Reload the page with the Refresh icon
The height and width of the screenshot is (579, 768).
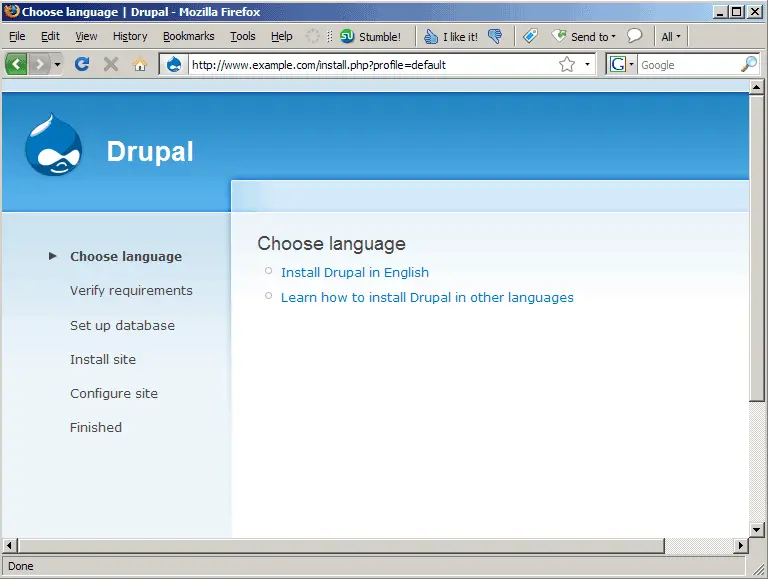[x=82, y=64]
